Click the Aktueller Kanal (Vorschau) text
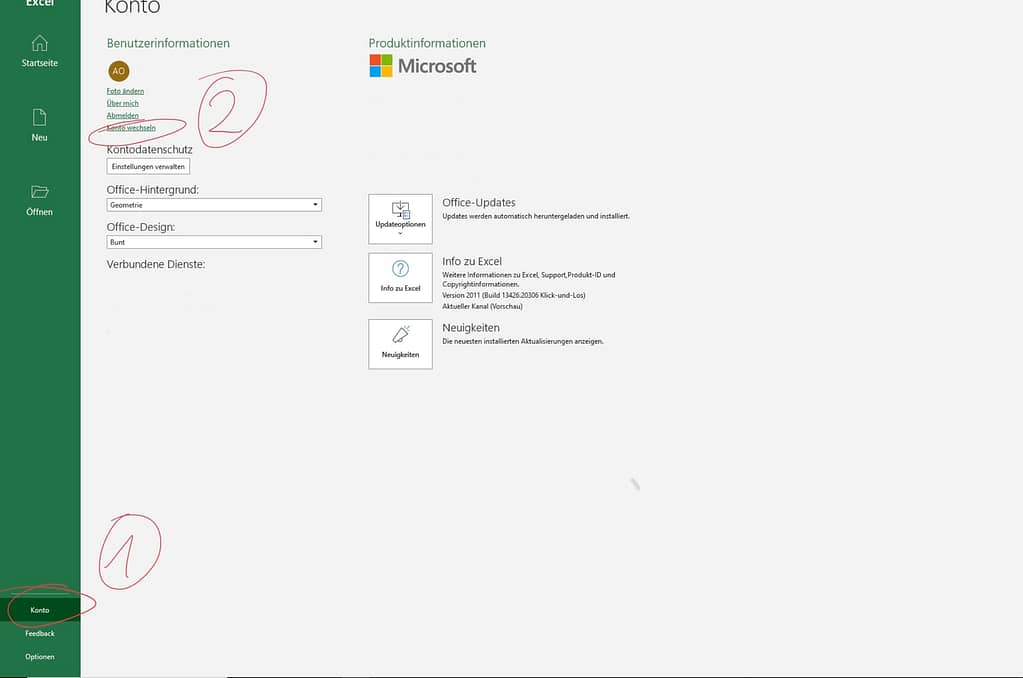1023x678 pixels. click(x=482, y=306)
